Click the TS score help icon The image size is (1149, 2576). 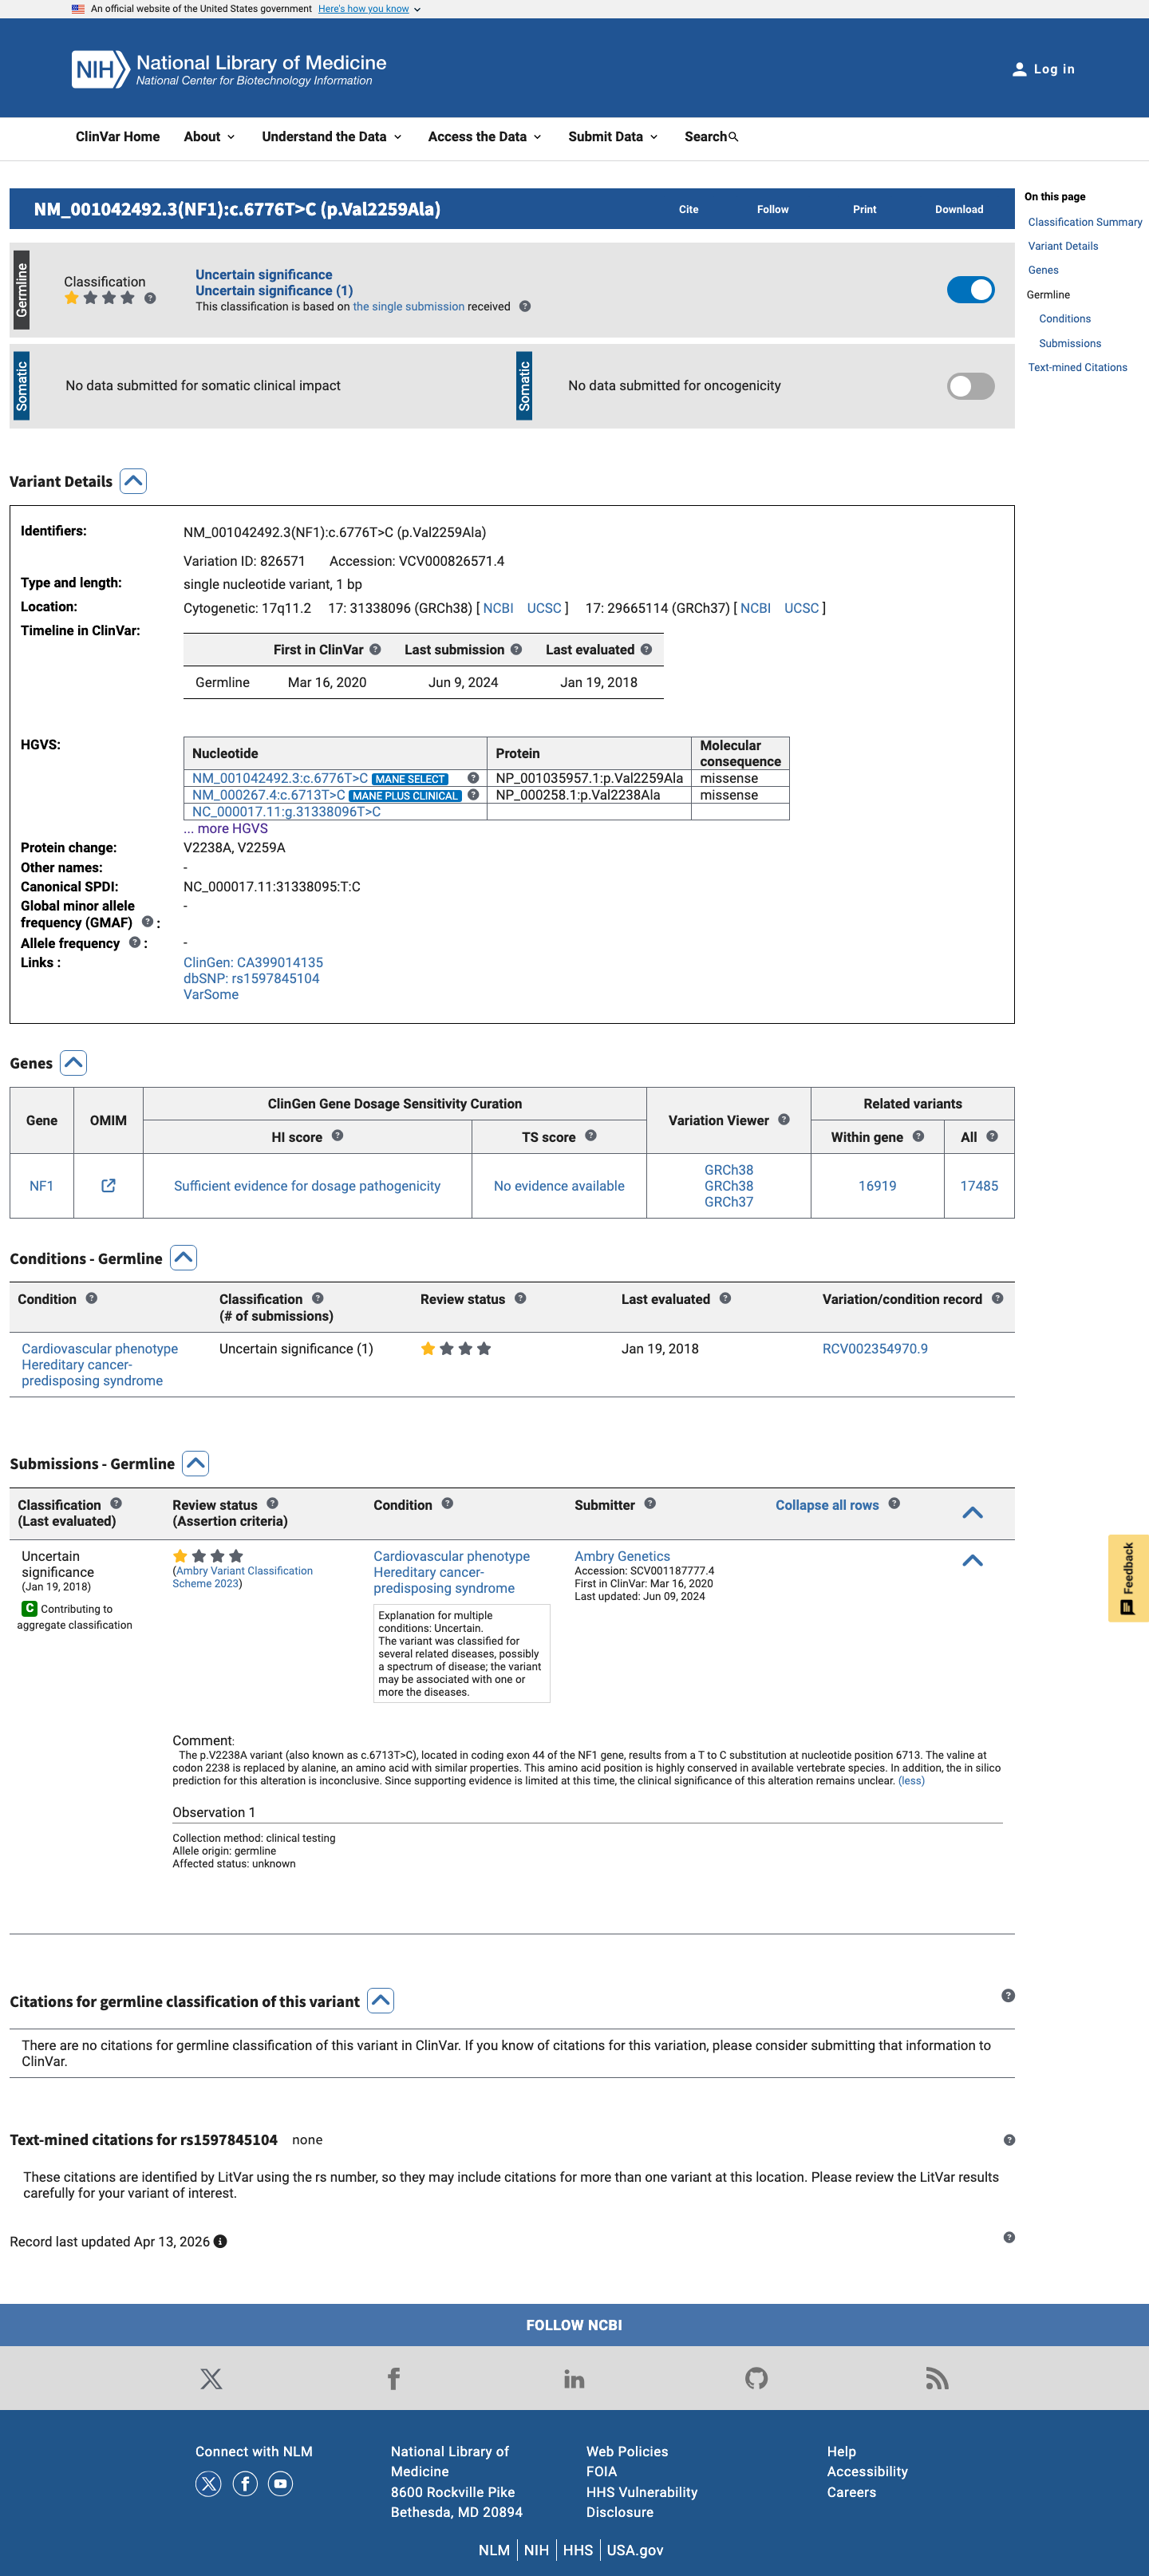coord(591,1136)
